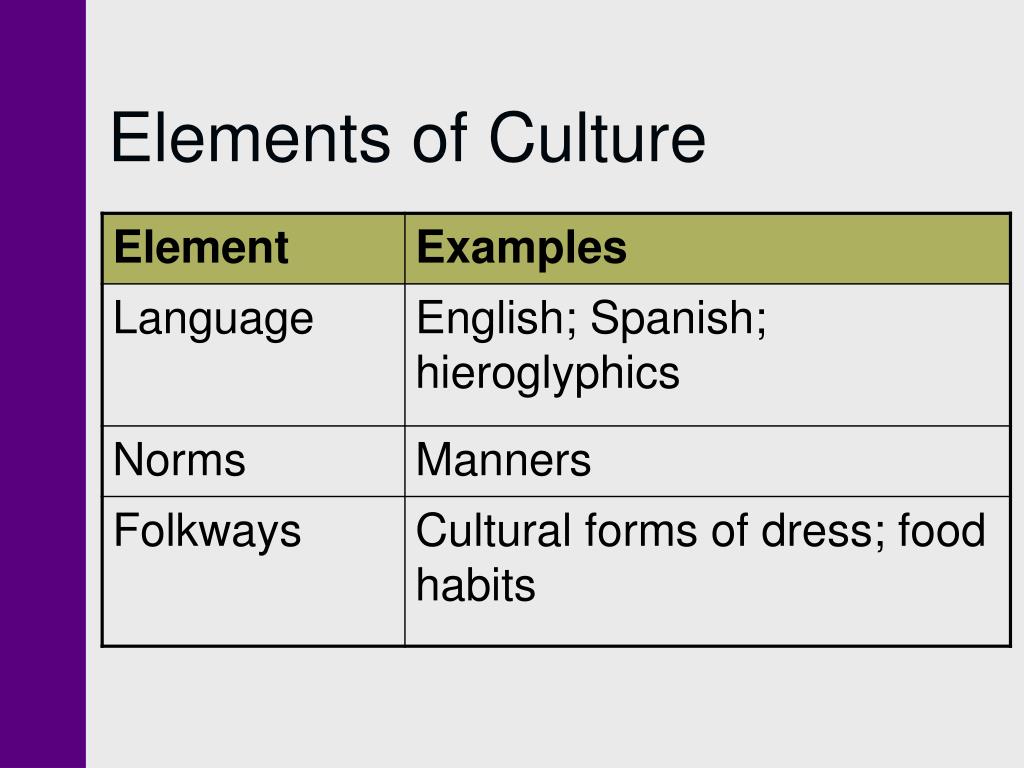This screenshot has height=768, width=1024.
Task: Select the Manners cell
Action: (707, 461)
